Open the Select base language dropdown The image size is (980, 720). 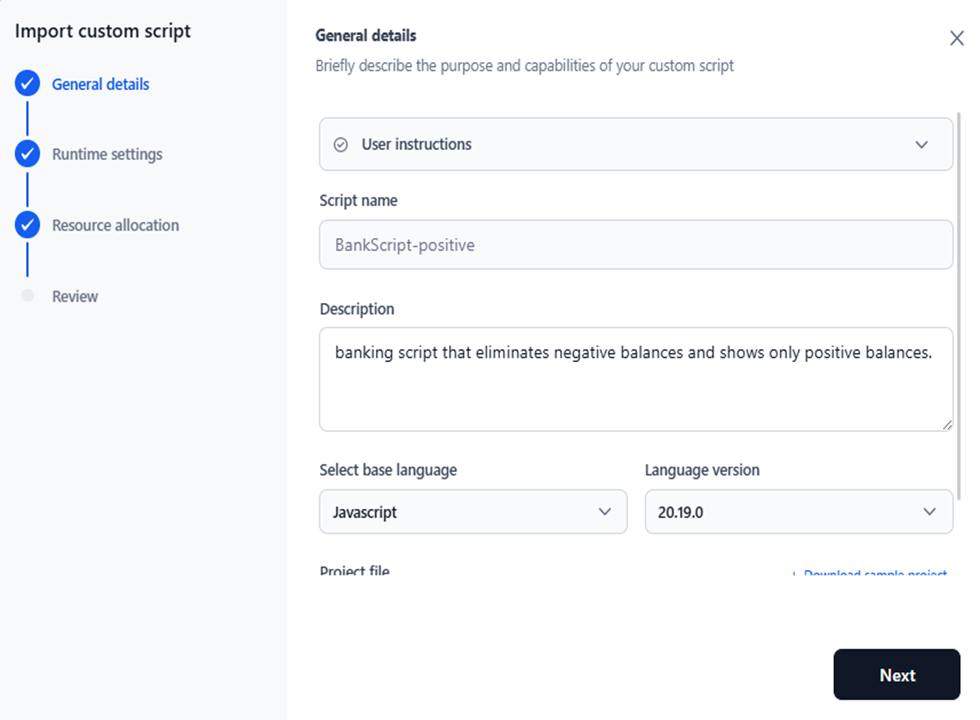[x=472, y=512]
